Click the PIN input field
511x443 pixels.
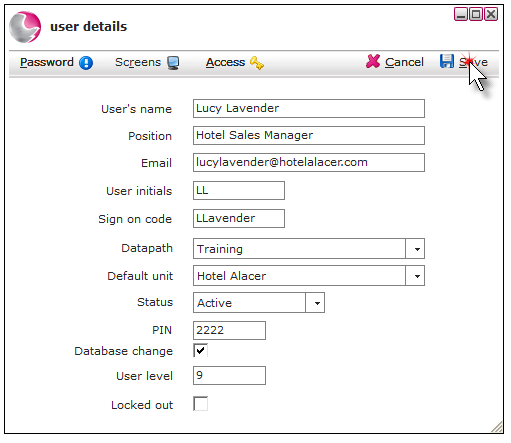click(229, 331)
